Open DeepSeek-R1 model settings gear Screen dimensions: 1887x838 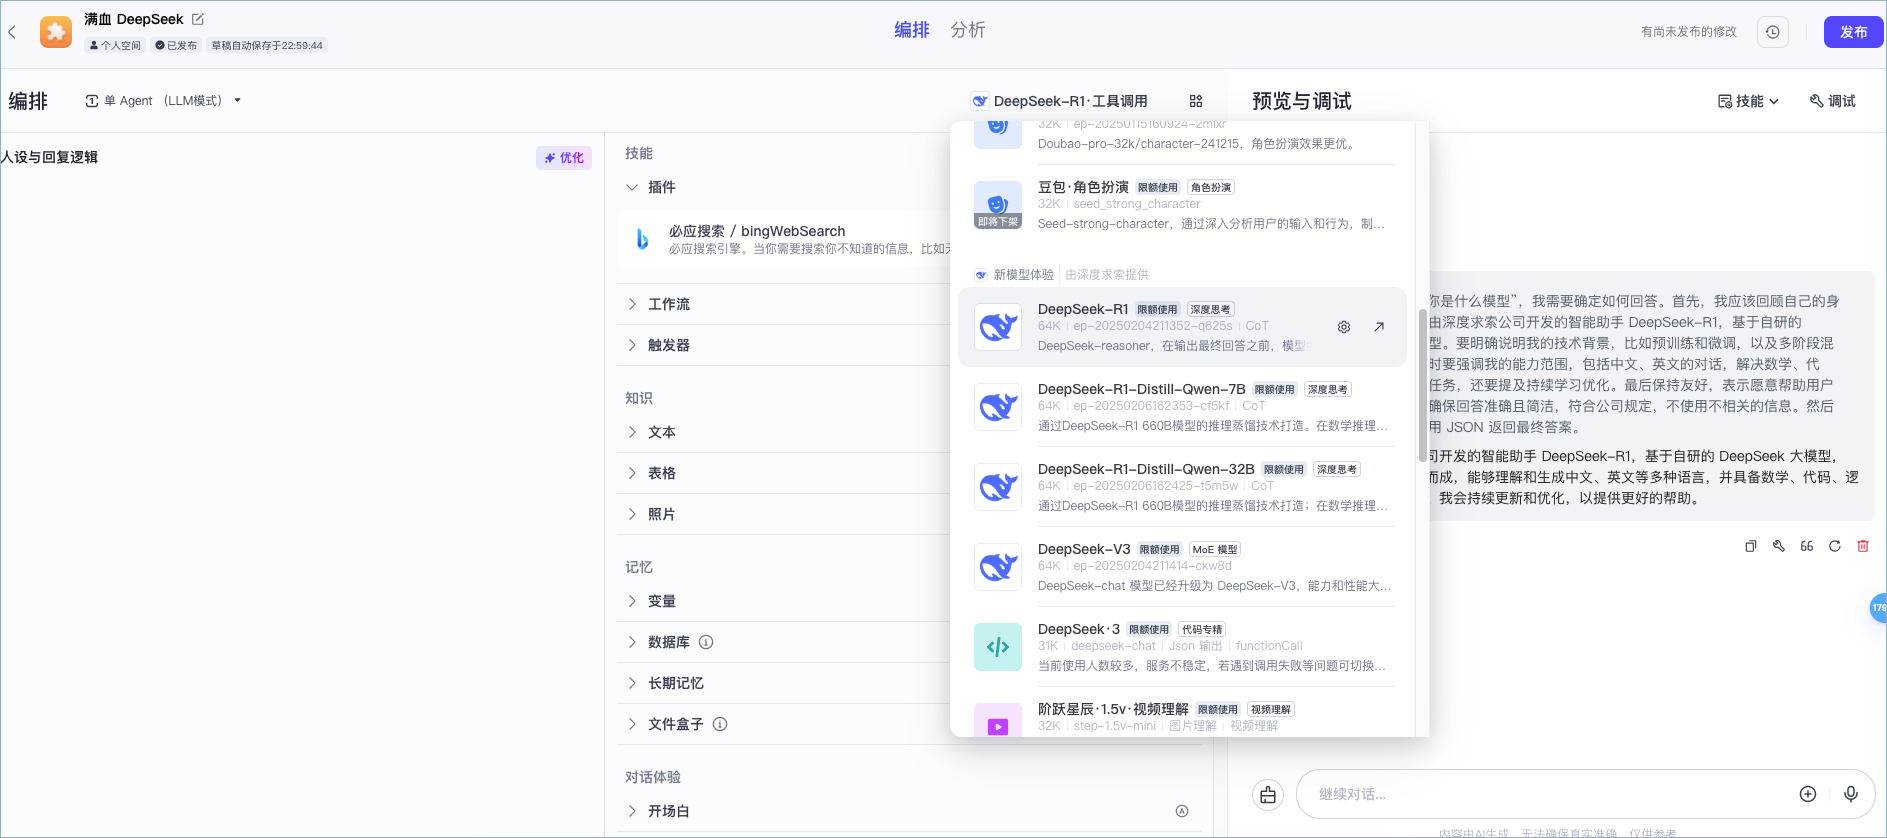coord(1344,327)
